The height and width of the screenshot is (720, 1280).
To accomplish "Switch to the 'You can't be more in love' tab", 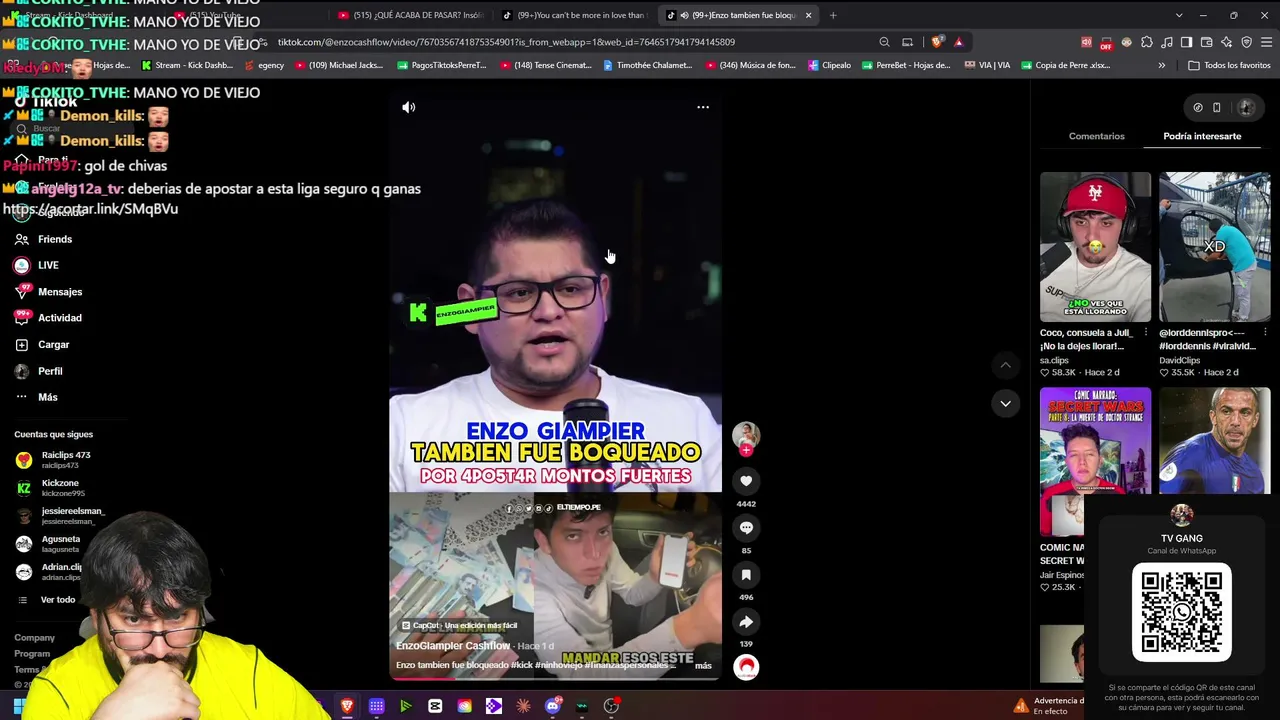I will pyautogui.click(x=573, y=15).
